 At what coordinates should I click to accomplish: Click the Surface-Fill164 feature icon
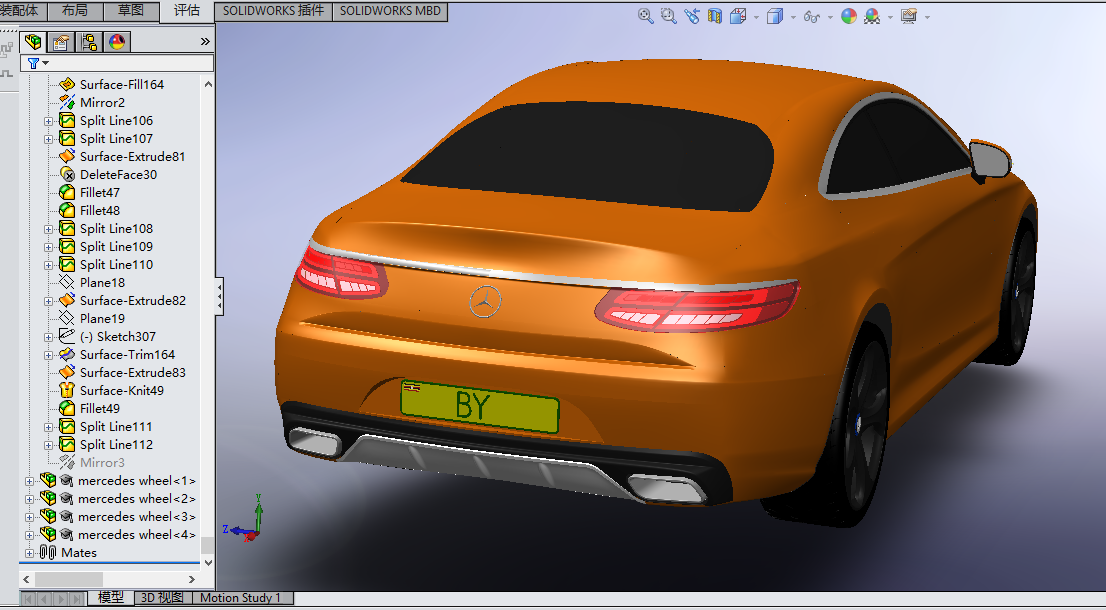point(67,85)
